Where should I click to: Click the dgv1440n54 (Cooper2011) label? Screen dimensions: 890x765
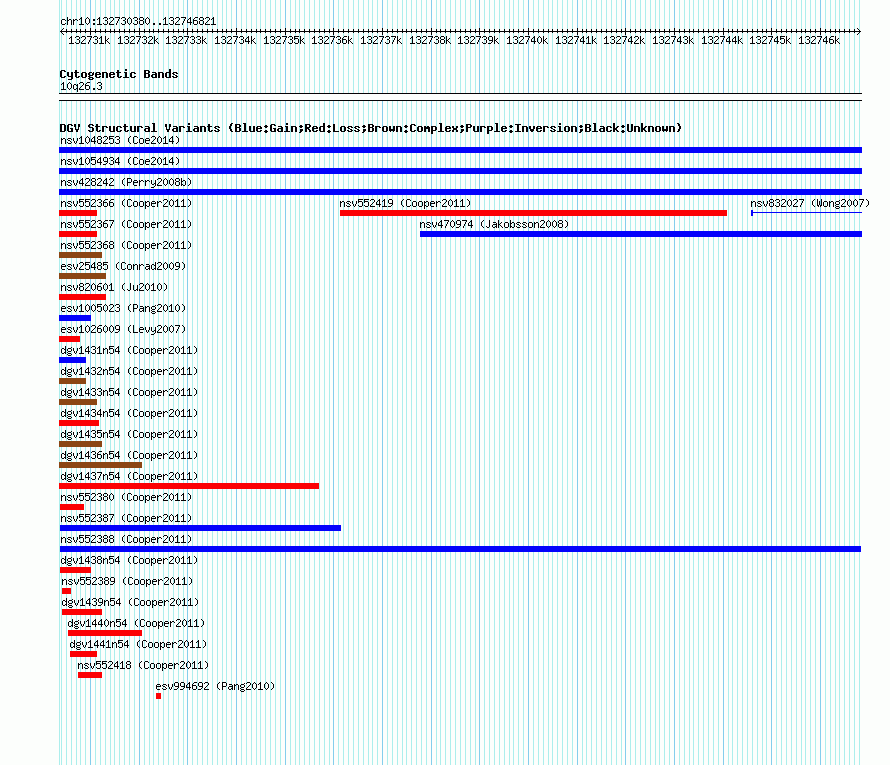coord(136,623)
